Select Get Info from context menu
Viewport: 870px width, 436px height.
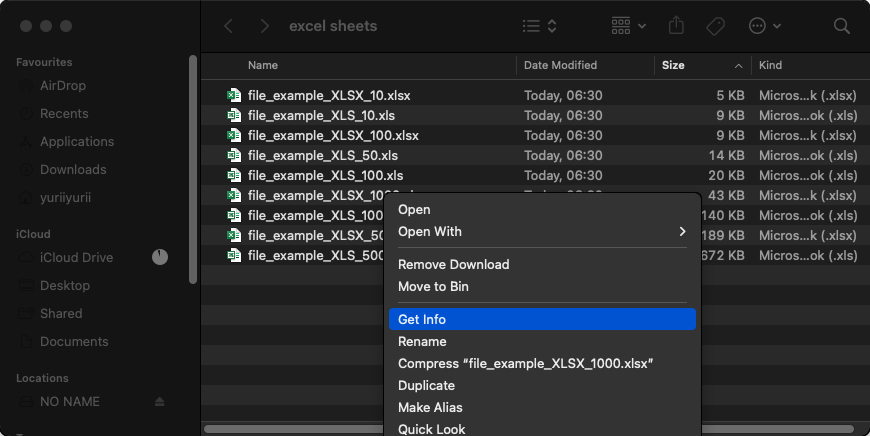tap(540, 319)
